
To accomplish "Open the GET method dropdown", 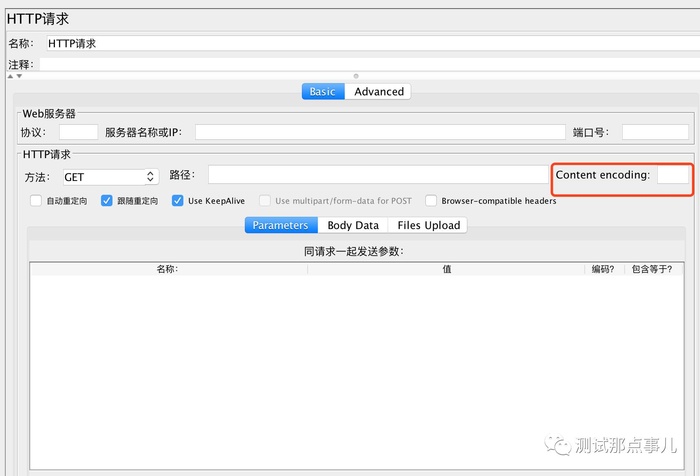I will point(111,177).
